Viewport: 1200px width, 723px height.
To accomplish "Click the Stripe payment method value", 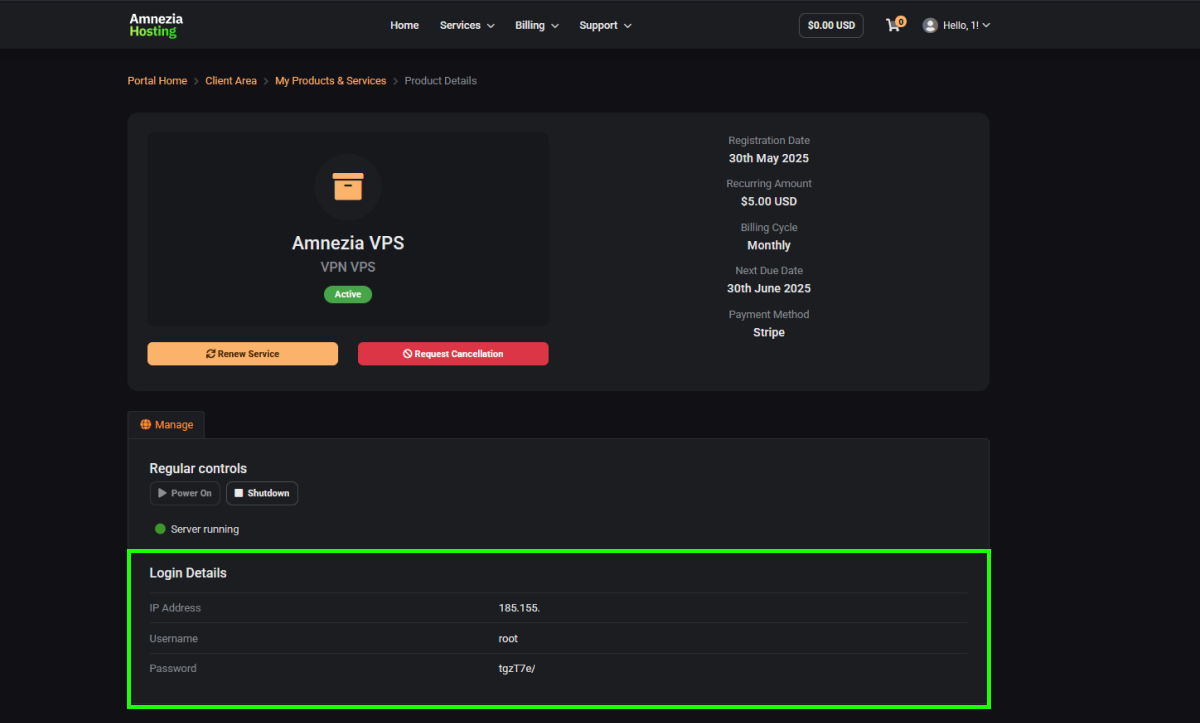I will (x=769, y=332).
